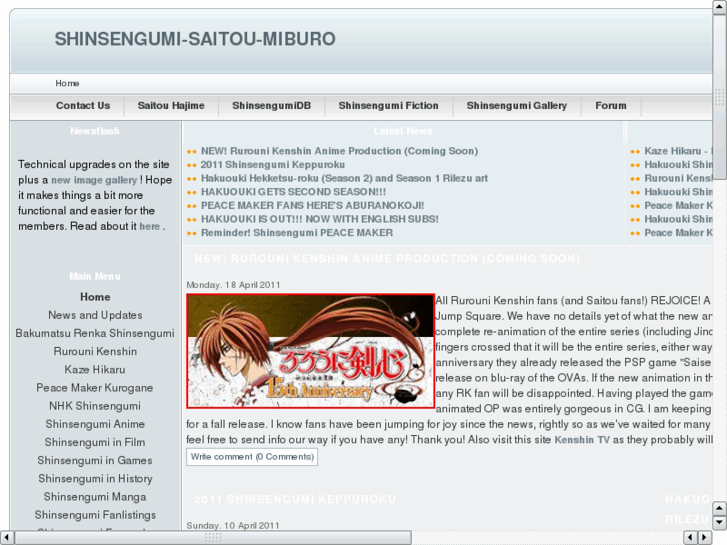
Task: Open the Contact Us menu item
Action: click(x=83, y=106)
